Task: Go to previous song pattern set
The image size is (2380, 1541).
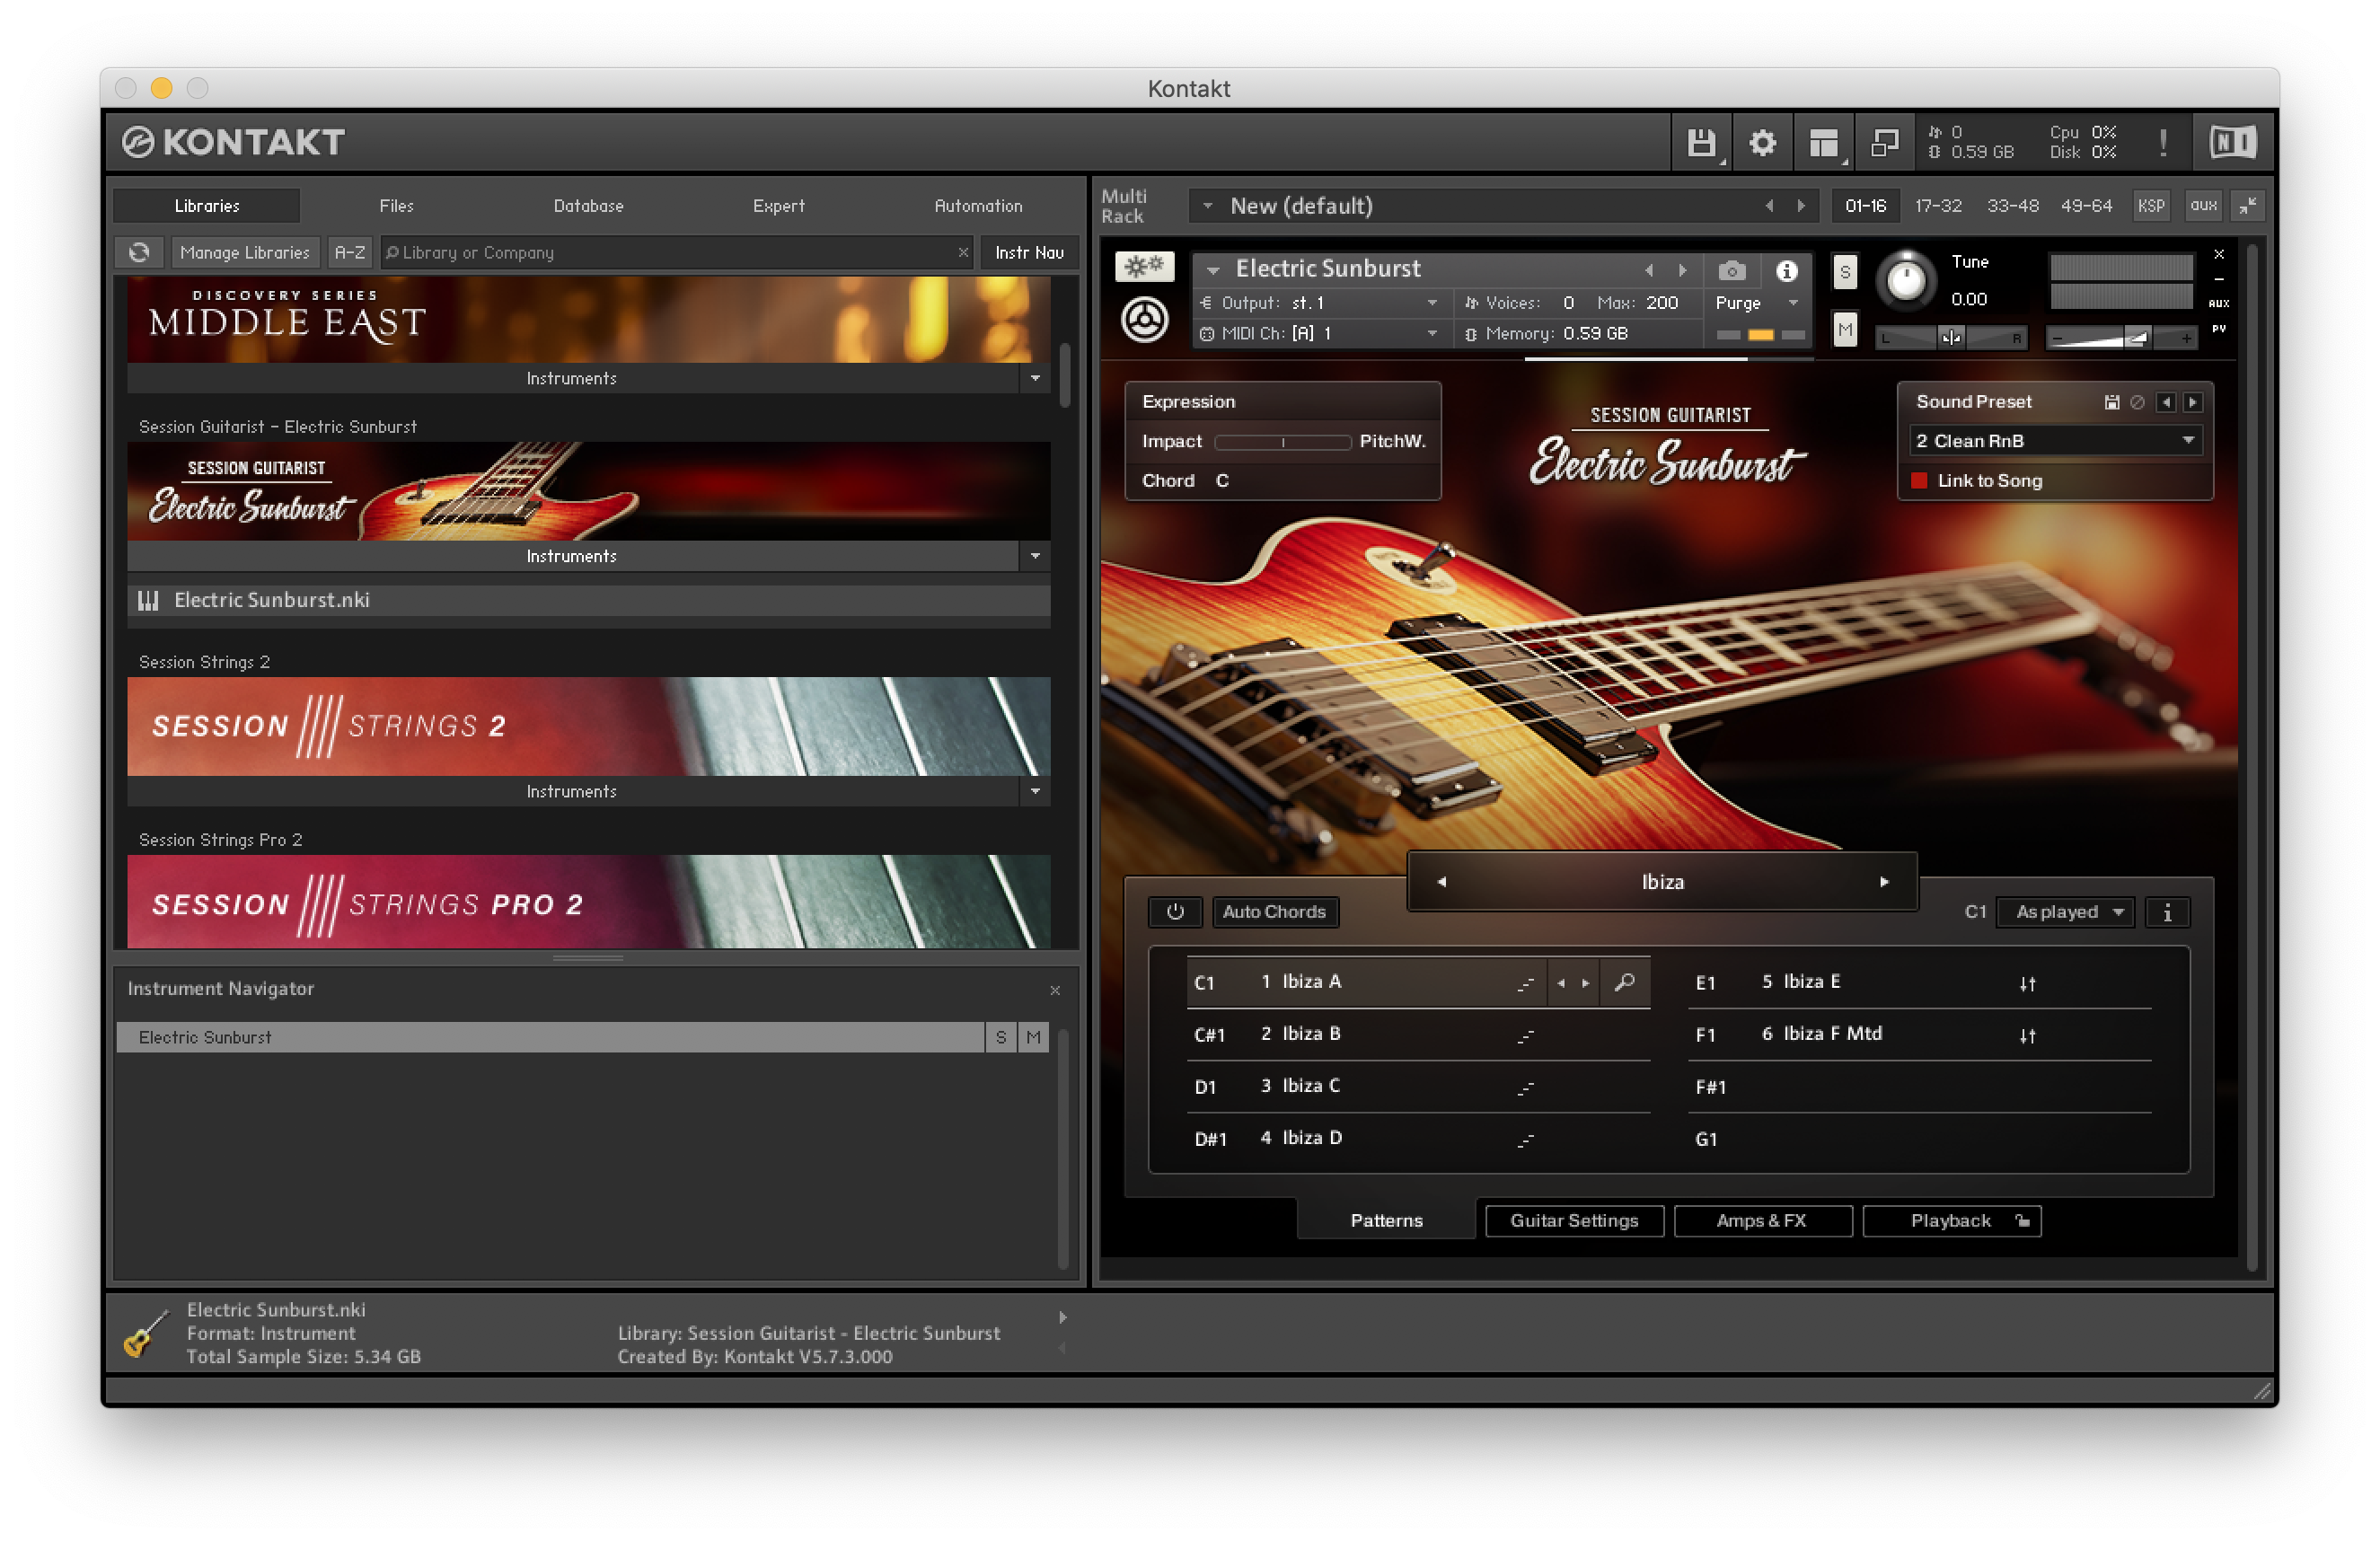Action: click(x=1441, y=882)
